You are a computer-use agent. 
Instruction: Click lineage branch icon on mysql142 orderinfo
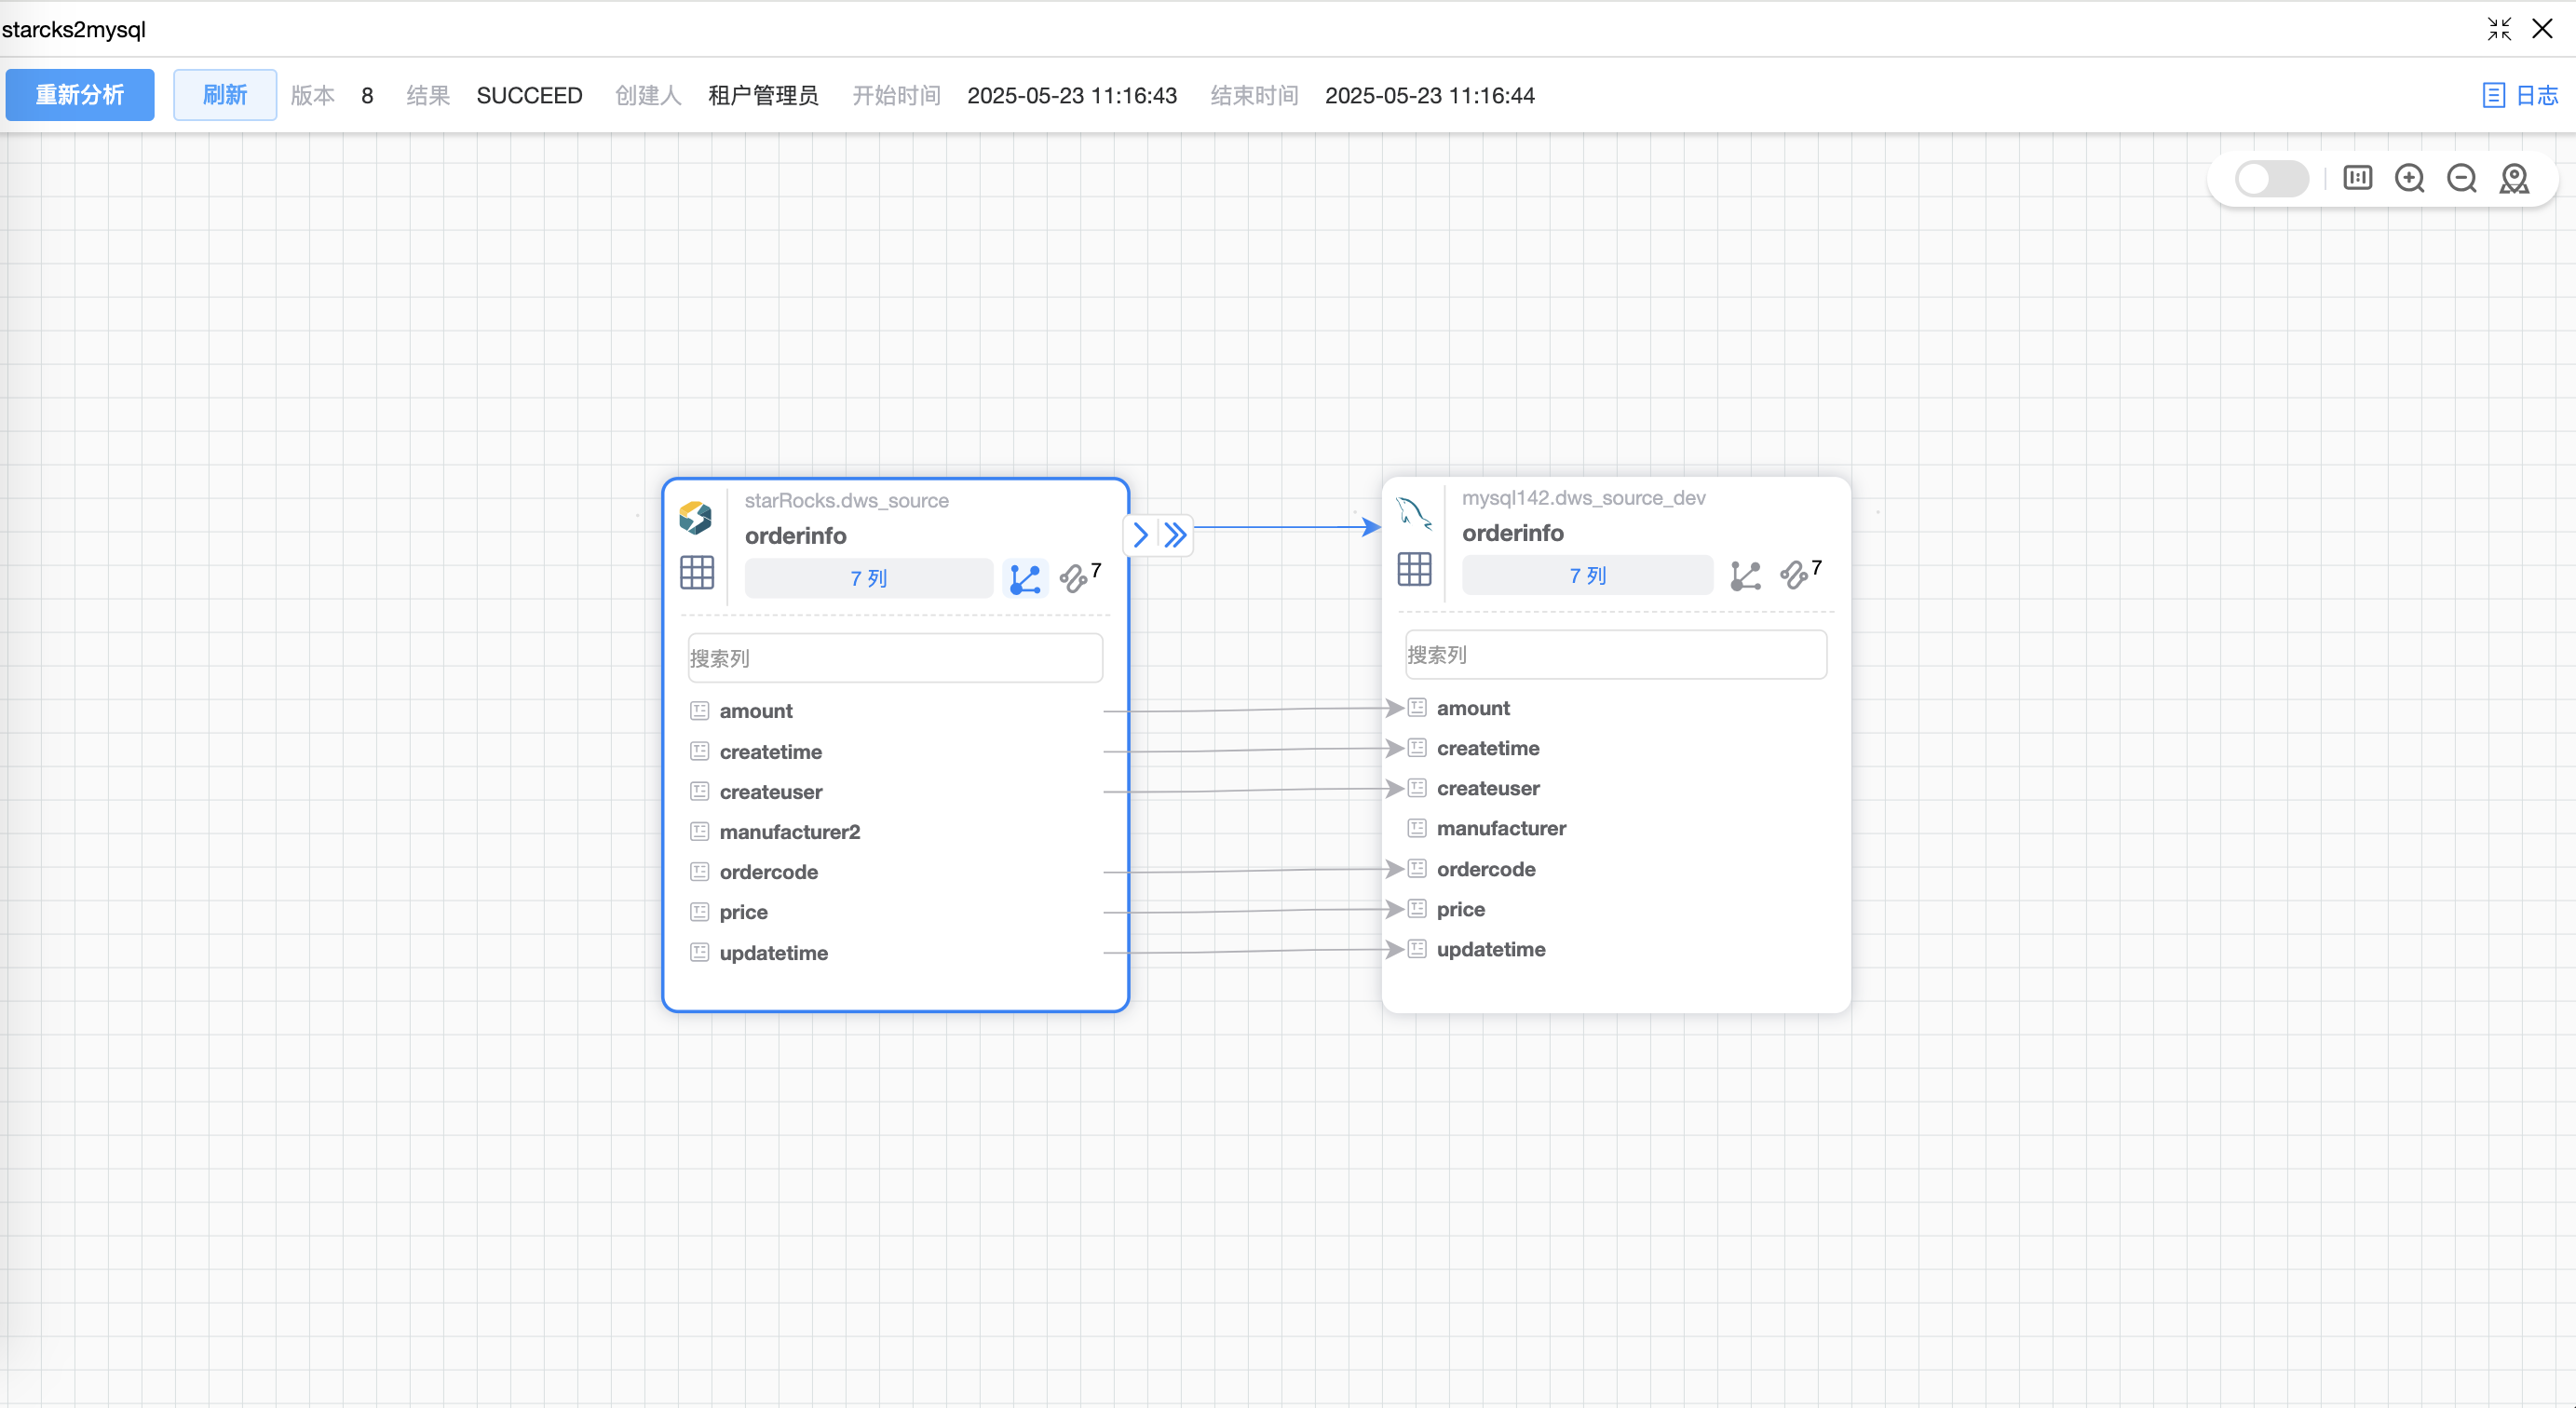(1745, 575)
